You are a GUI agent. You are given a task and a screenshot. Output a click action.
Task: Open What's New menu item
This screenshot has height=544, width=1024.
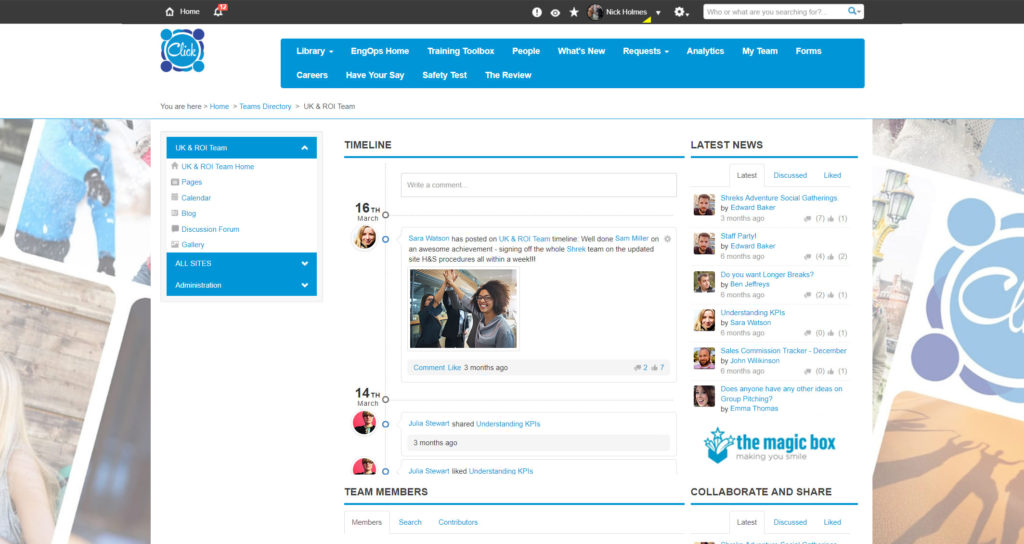click(x=581, y=51)
